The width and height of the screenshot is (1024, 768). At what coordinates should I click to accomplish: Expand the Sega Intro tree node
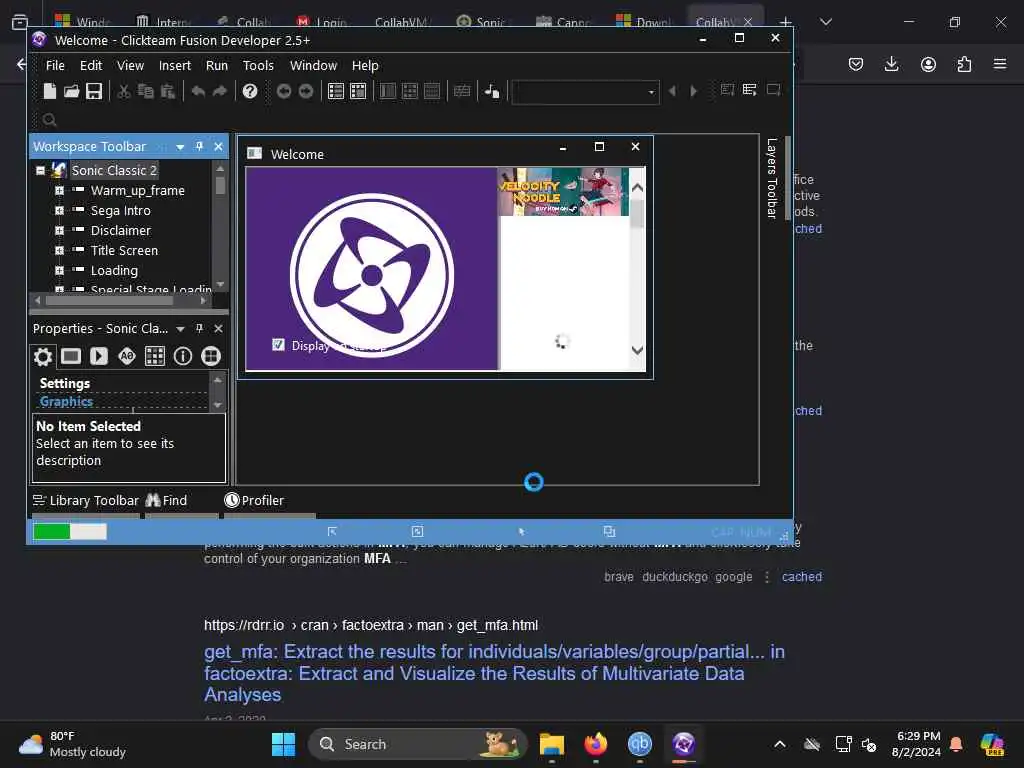(x=59, y=210)
